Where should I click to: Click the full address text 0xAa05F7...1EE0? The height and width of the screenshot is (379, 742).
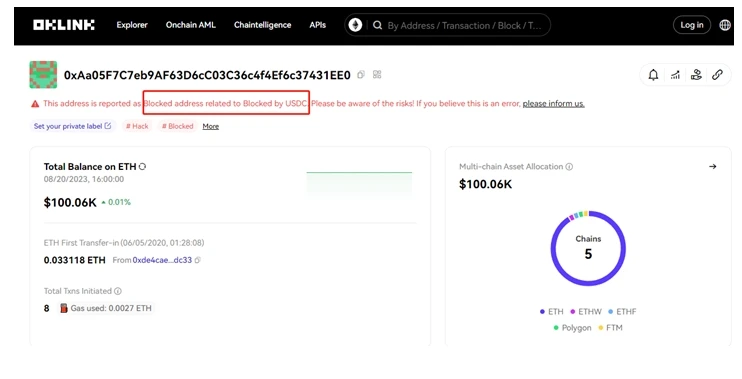(207, 75)
